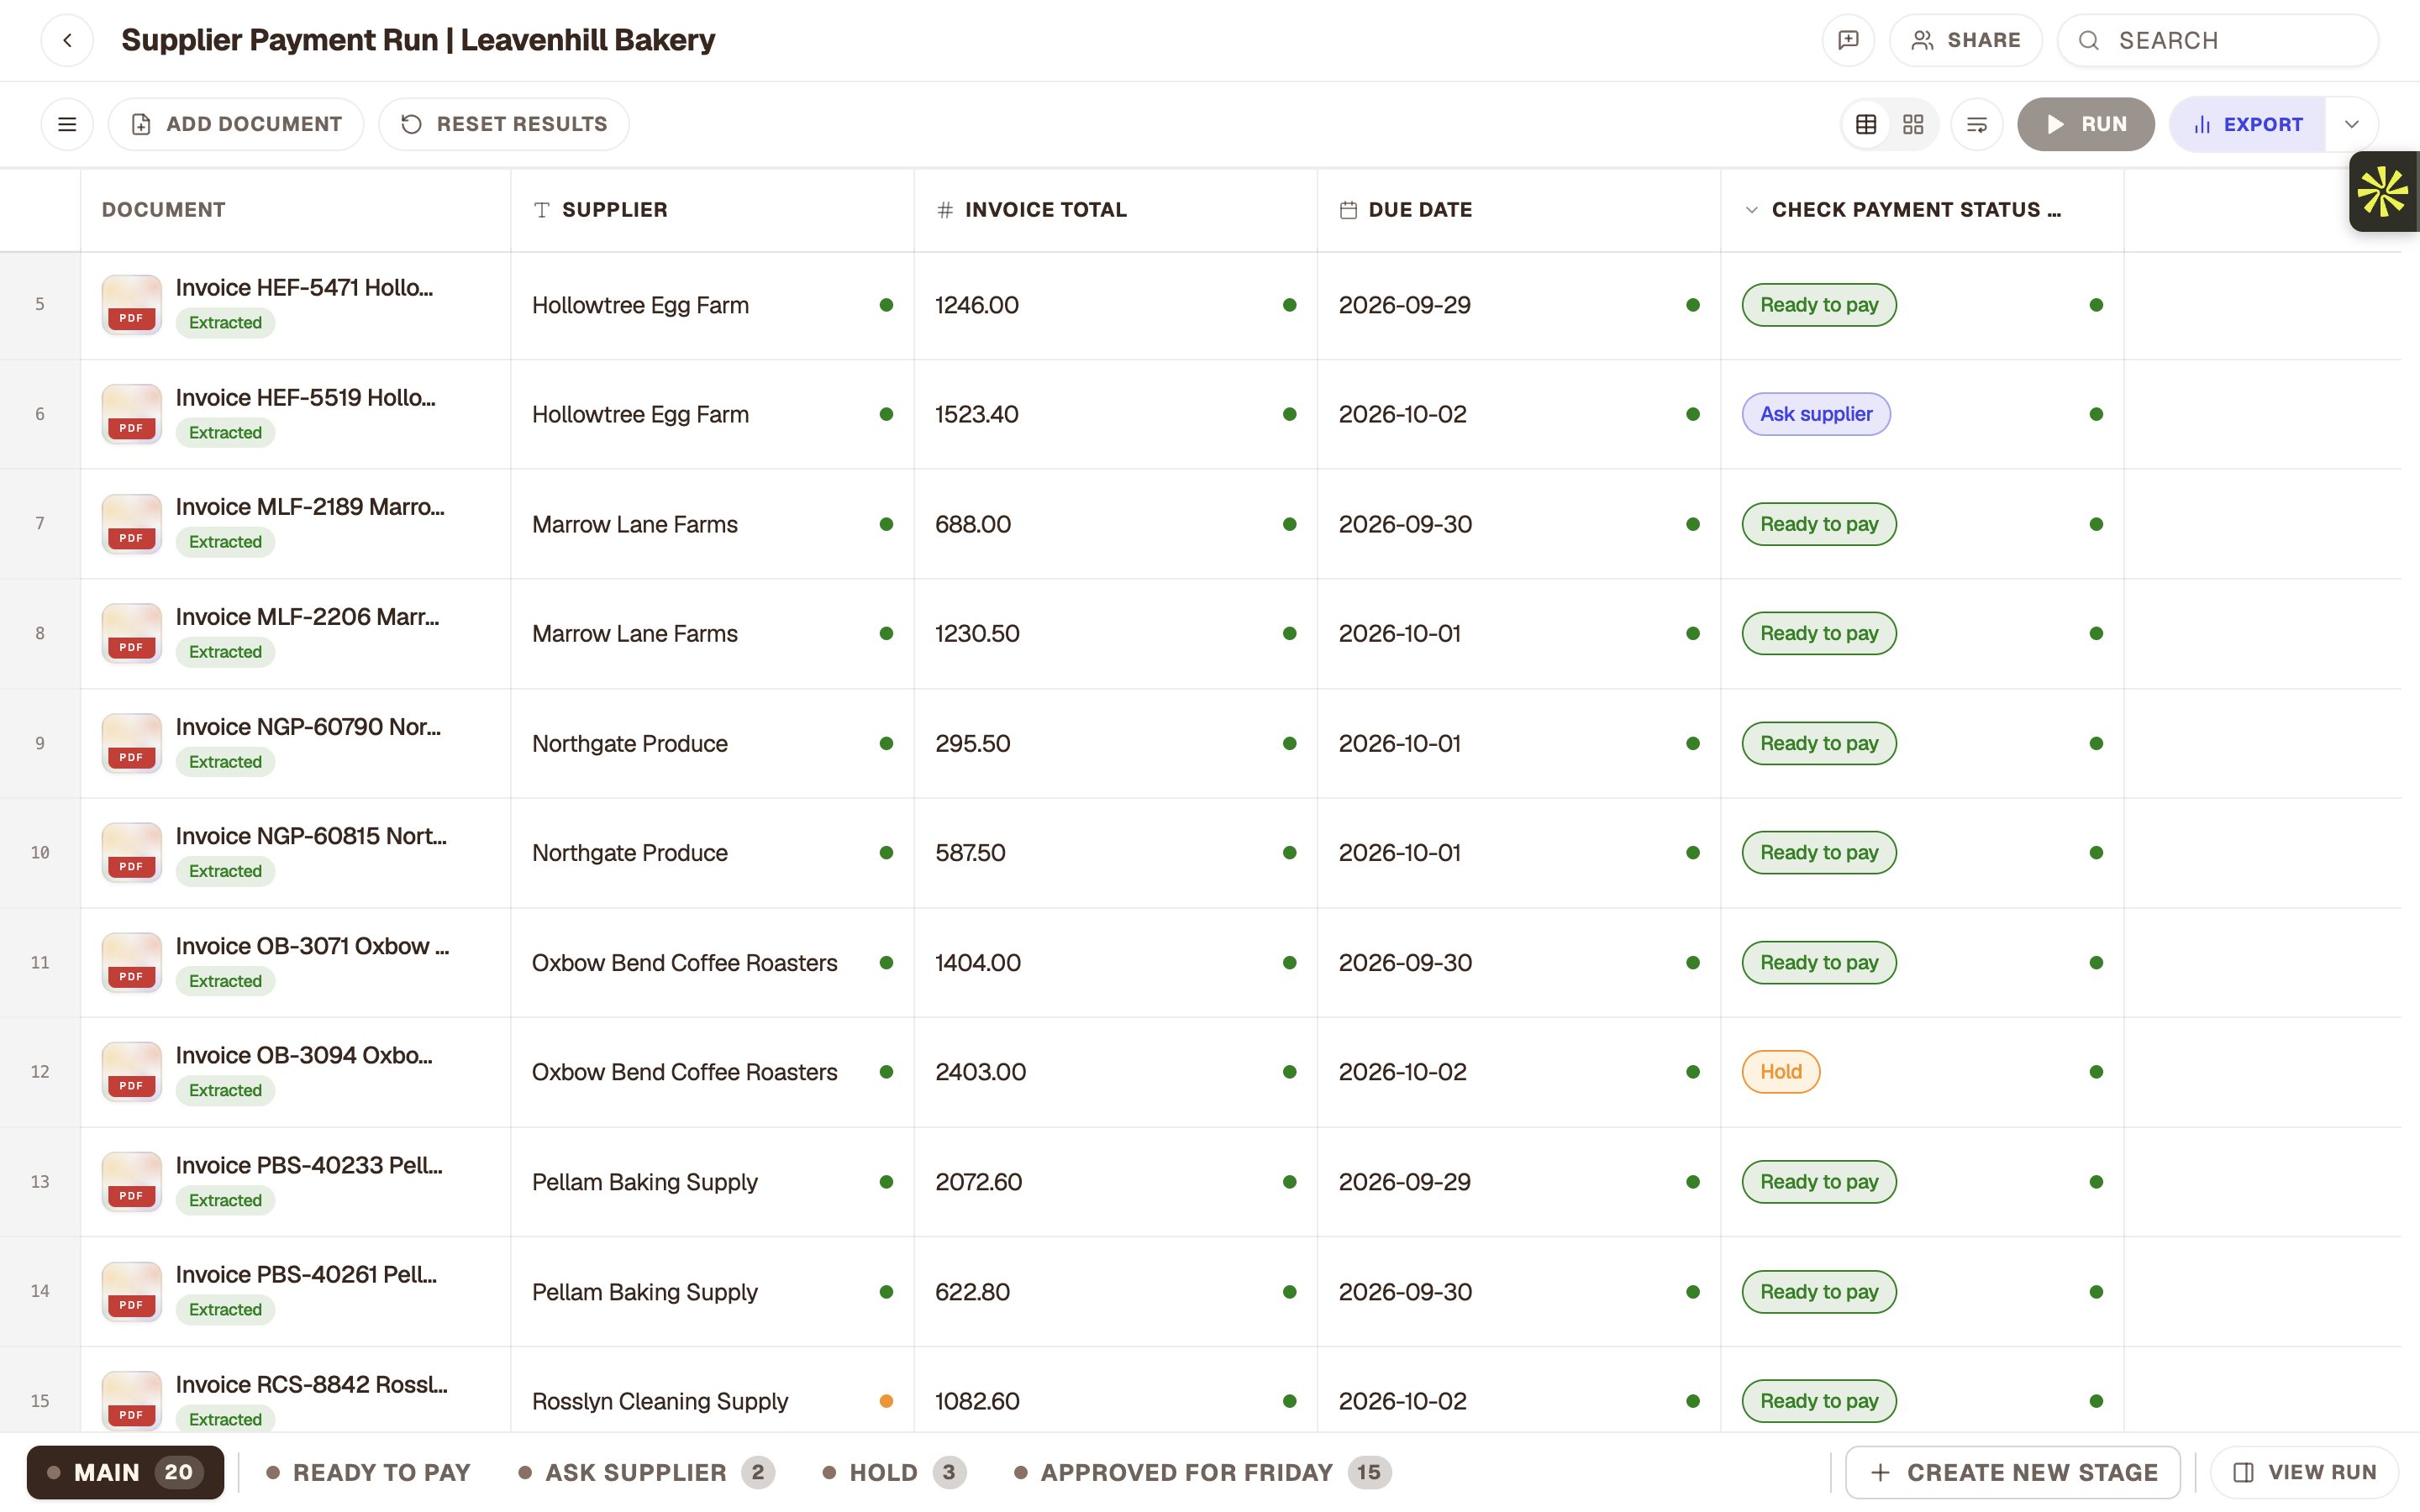Open PDF icon for Invoice OB-3094
This screenshot has height=1512, width=2420.
(x=131, y=1071)
